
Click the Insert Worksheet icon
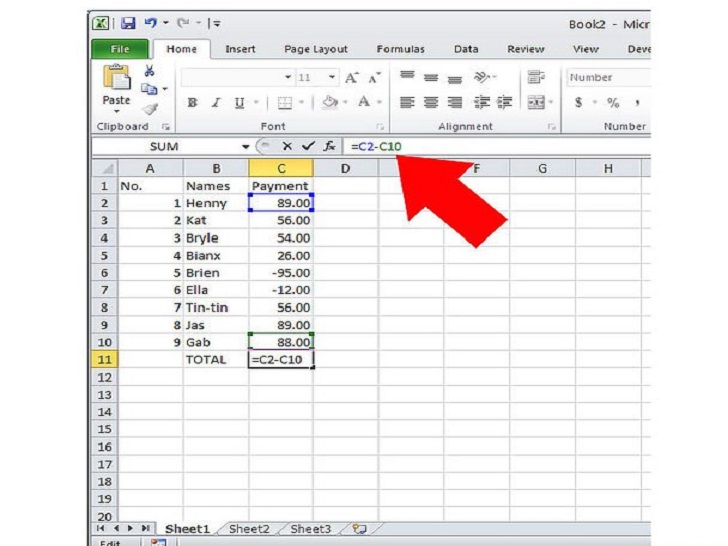(x=359, y=529)
